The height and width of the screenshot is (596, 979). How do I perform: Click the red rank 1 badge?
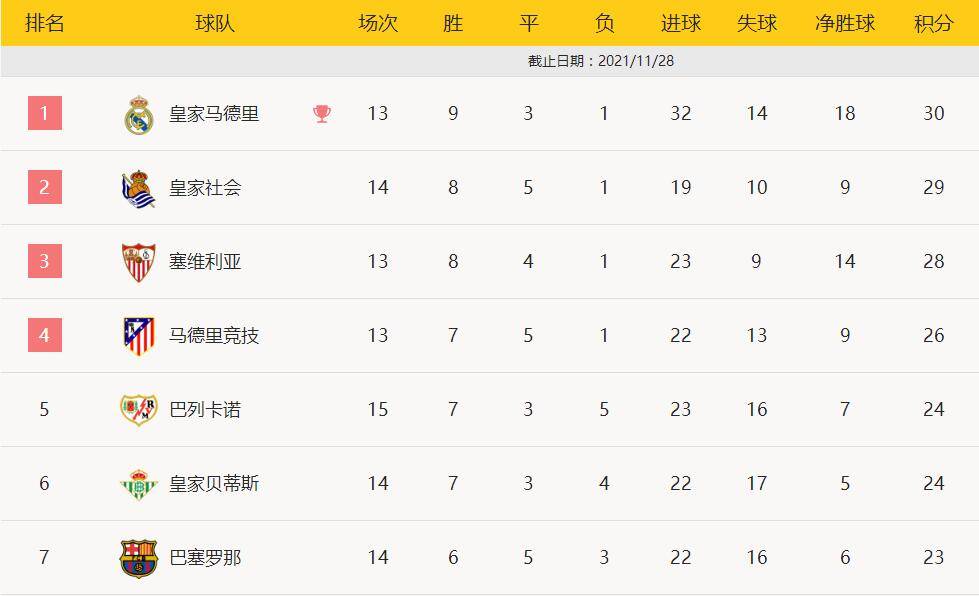[44, 113]
